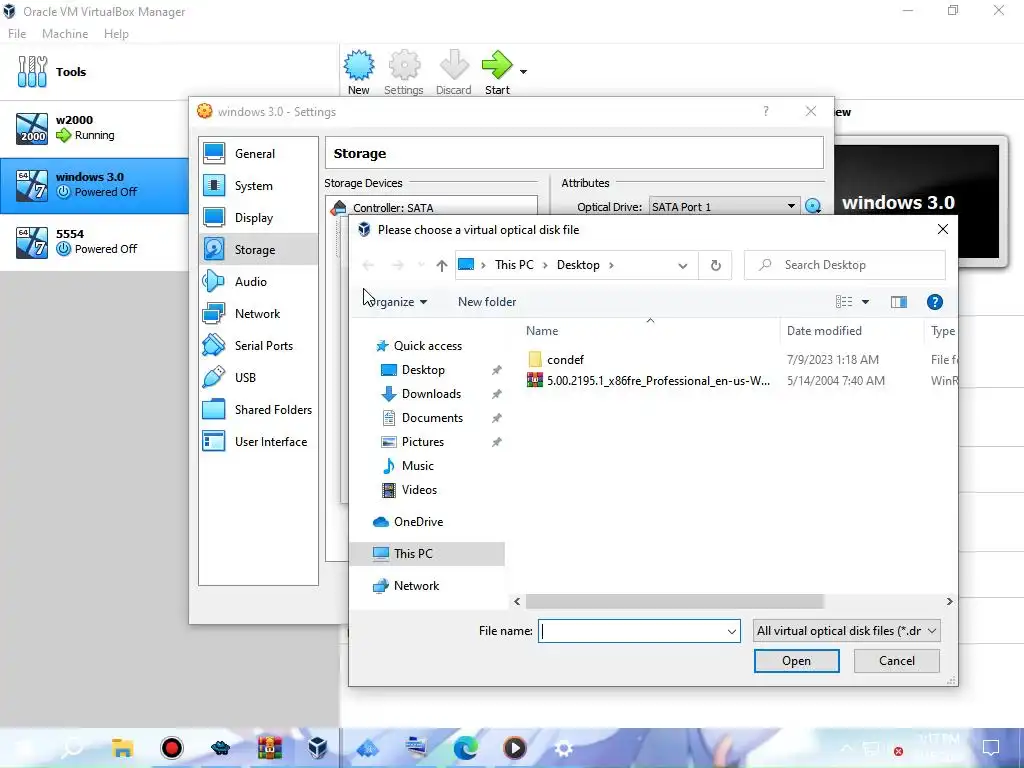The height and width of the screenshot is (768, 1024).
Task: Switch to General settings page
Action: pos(259,153)
